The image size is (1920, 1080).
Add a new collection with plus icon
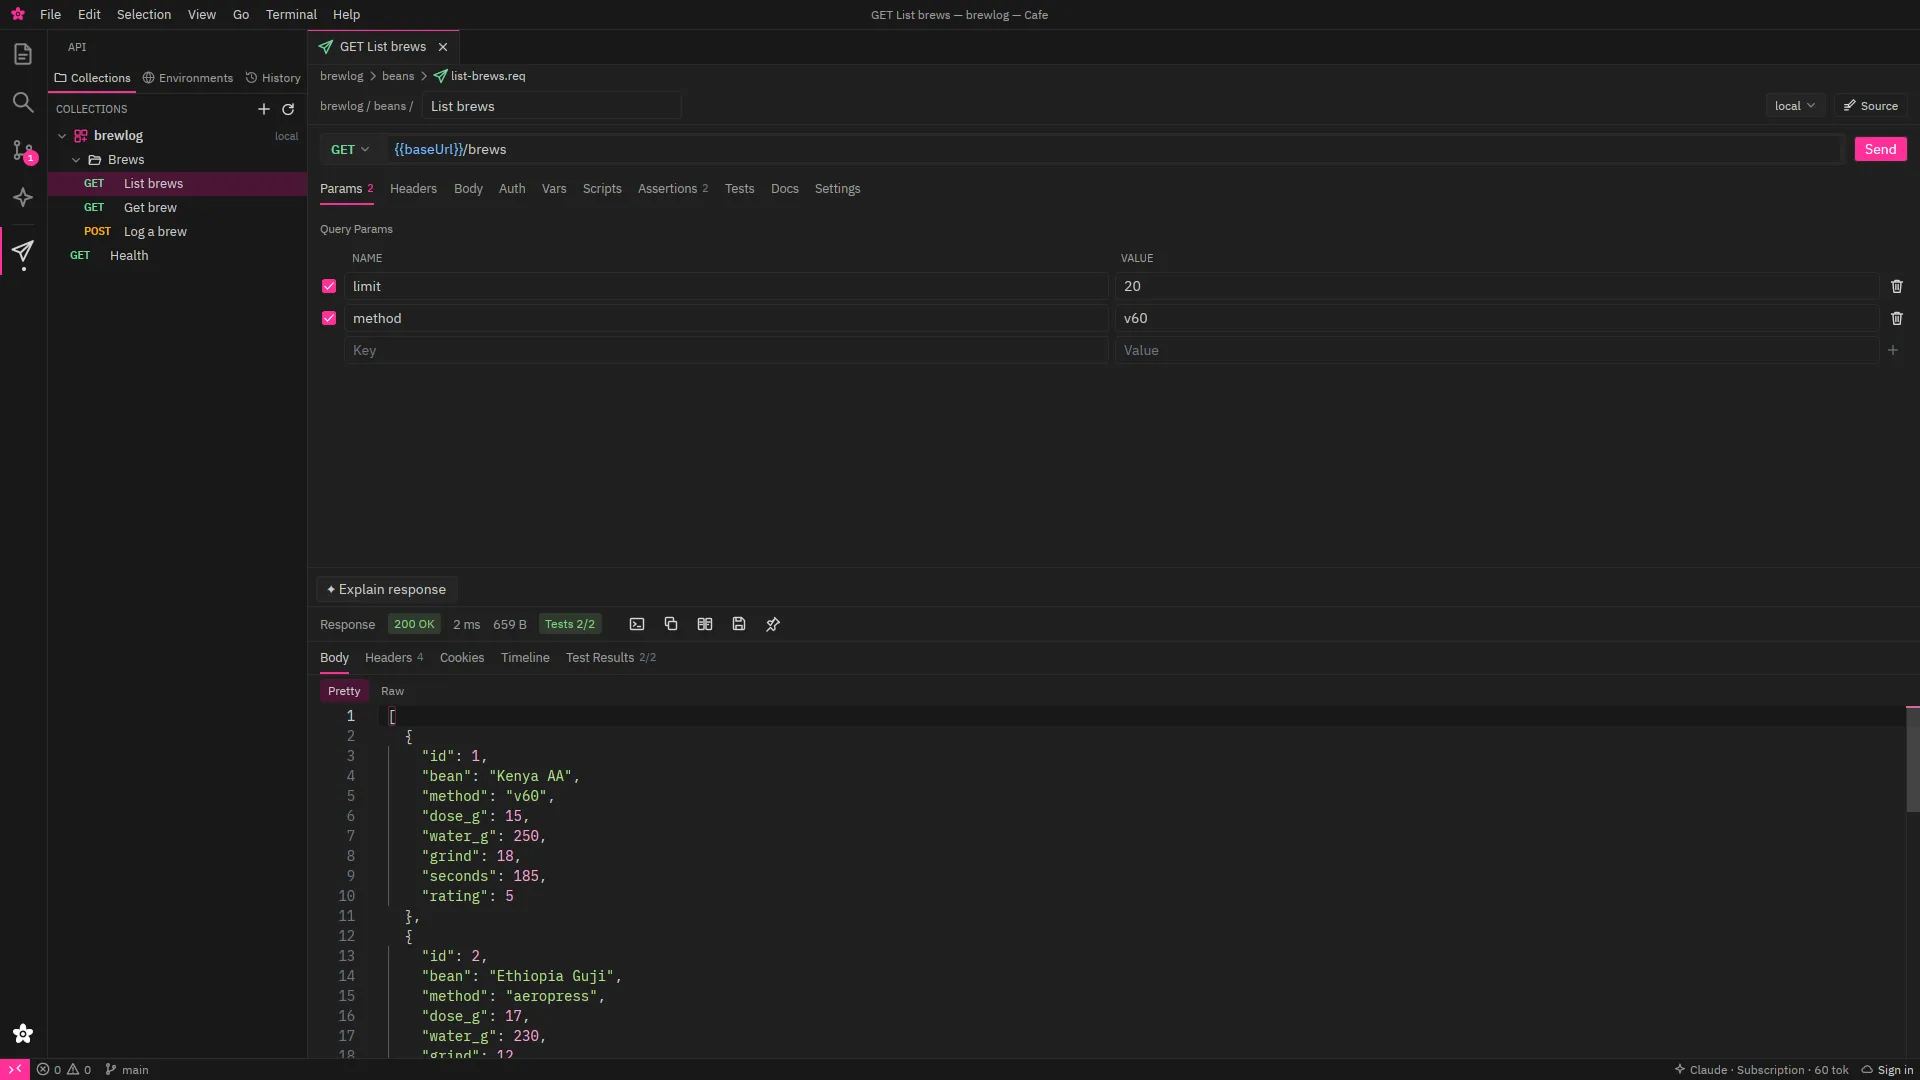[264, 109]
